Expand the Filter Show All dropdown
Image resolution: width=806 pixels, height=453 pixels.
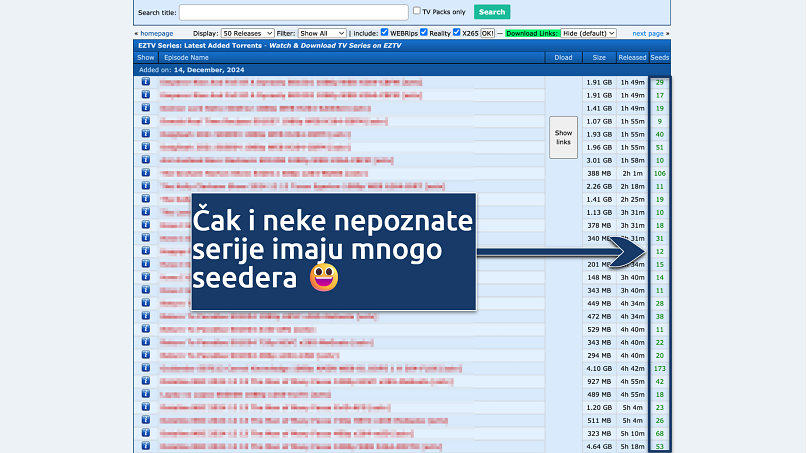pyautogui.click(x=323, y=33)
